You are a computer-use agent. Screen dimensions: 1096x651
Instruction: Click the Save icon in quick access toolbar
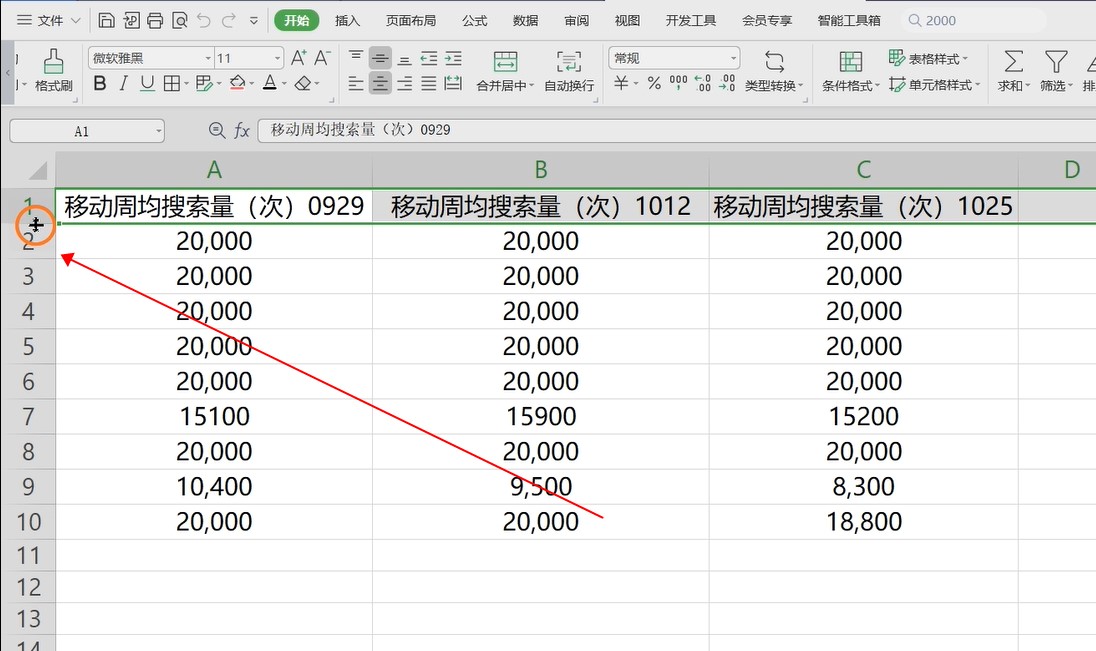coord(106,20)
